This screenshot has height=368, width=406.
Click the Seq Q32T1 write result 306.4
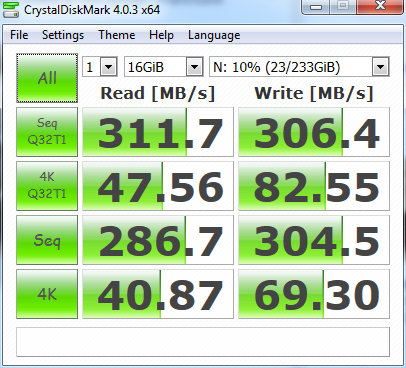314,132
